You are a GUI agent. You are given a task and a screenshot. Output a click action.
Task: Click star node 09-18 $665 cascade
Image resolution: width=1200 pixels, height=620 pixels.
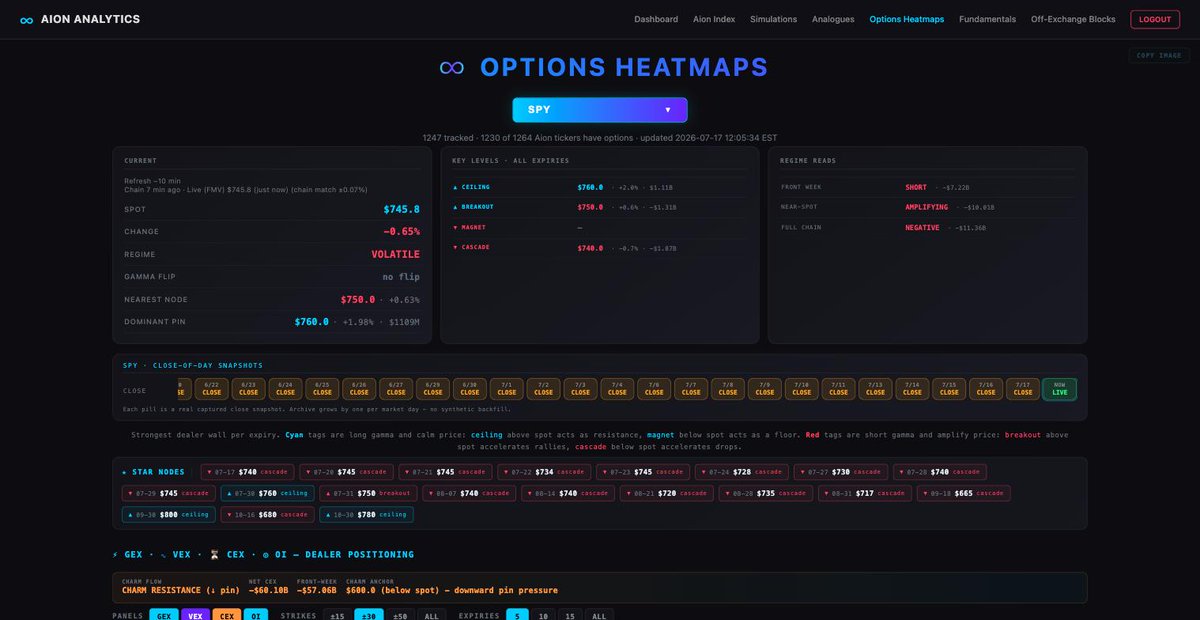964,493
